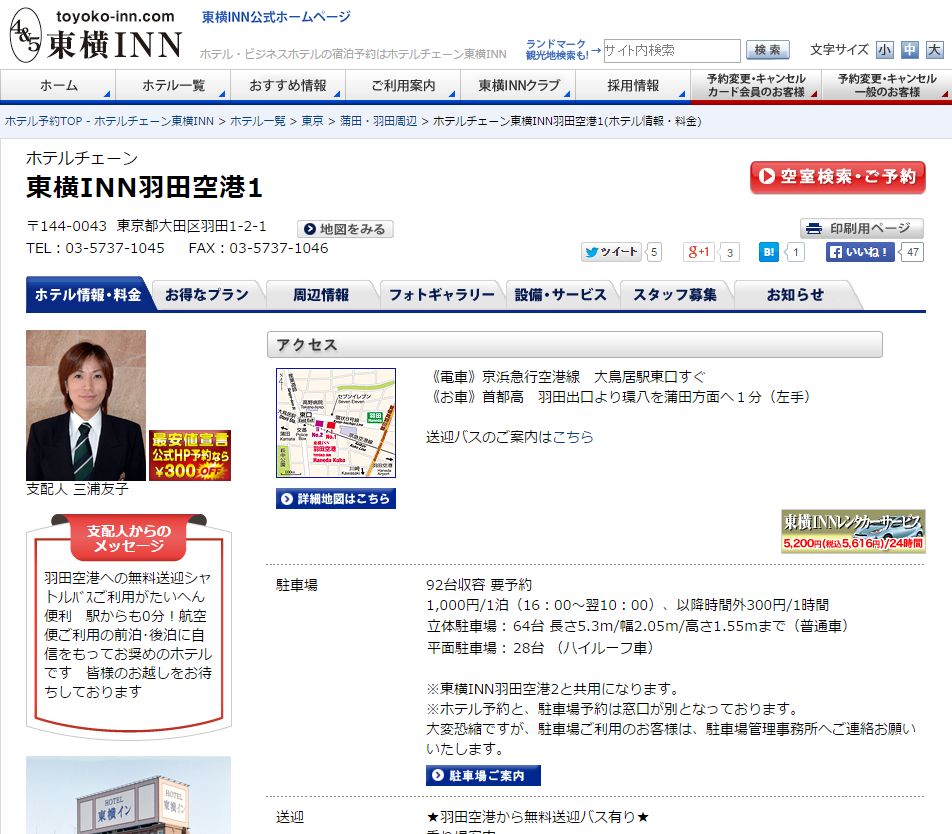Image resolution: width=952 pixels, height=834 pixels.
Task: Click the Twitter tweet button
Action: point(611,252)
